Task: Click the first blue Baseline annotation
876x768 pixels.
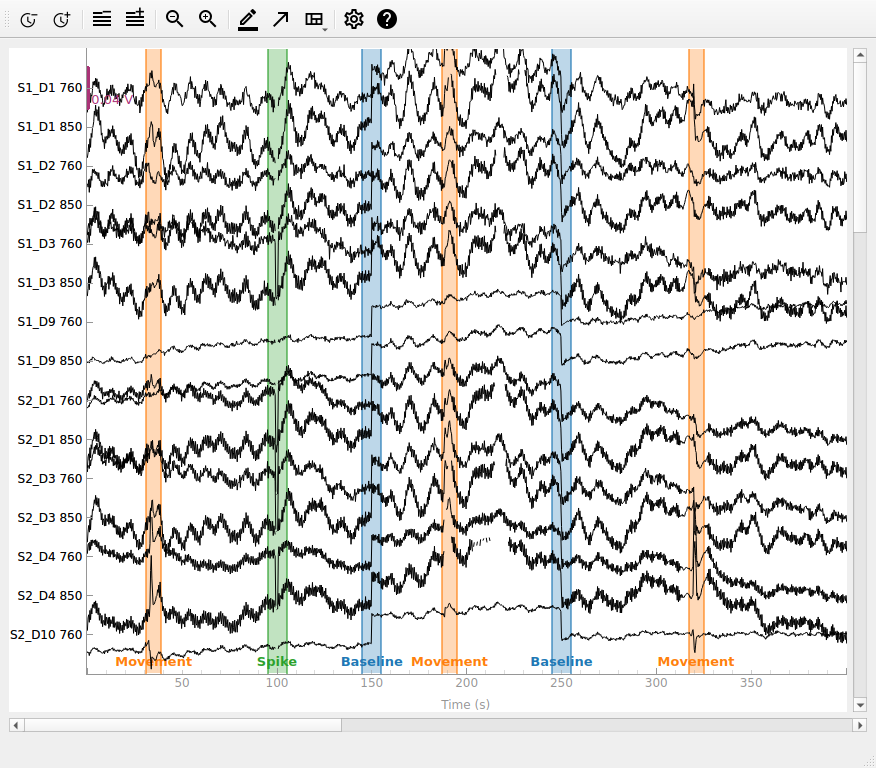Action: click(x=372, y=661)
